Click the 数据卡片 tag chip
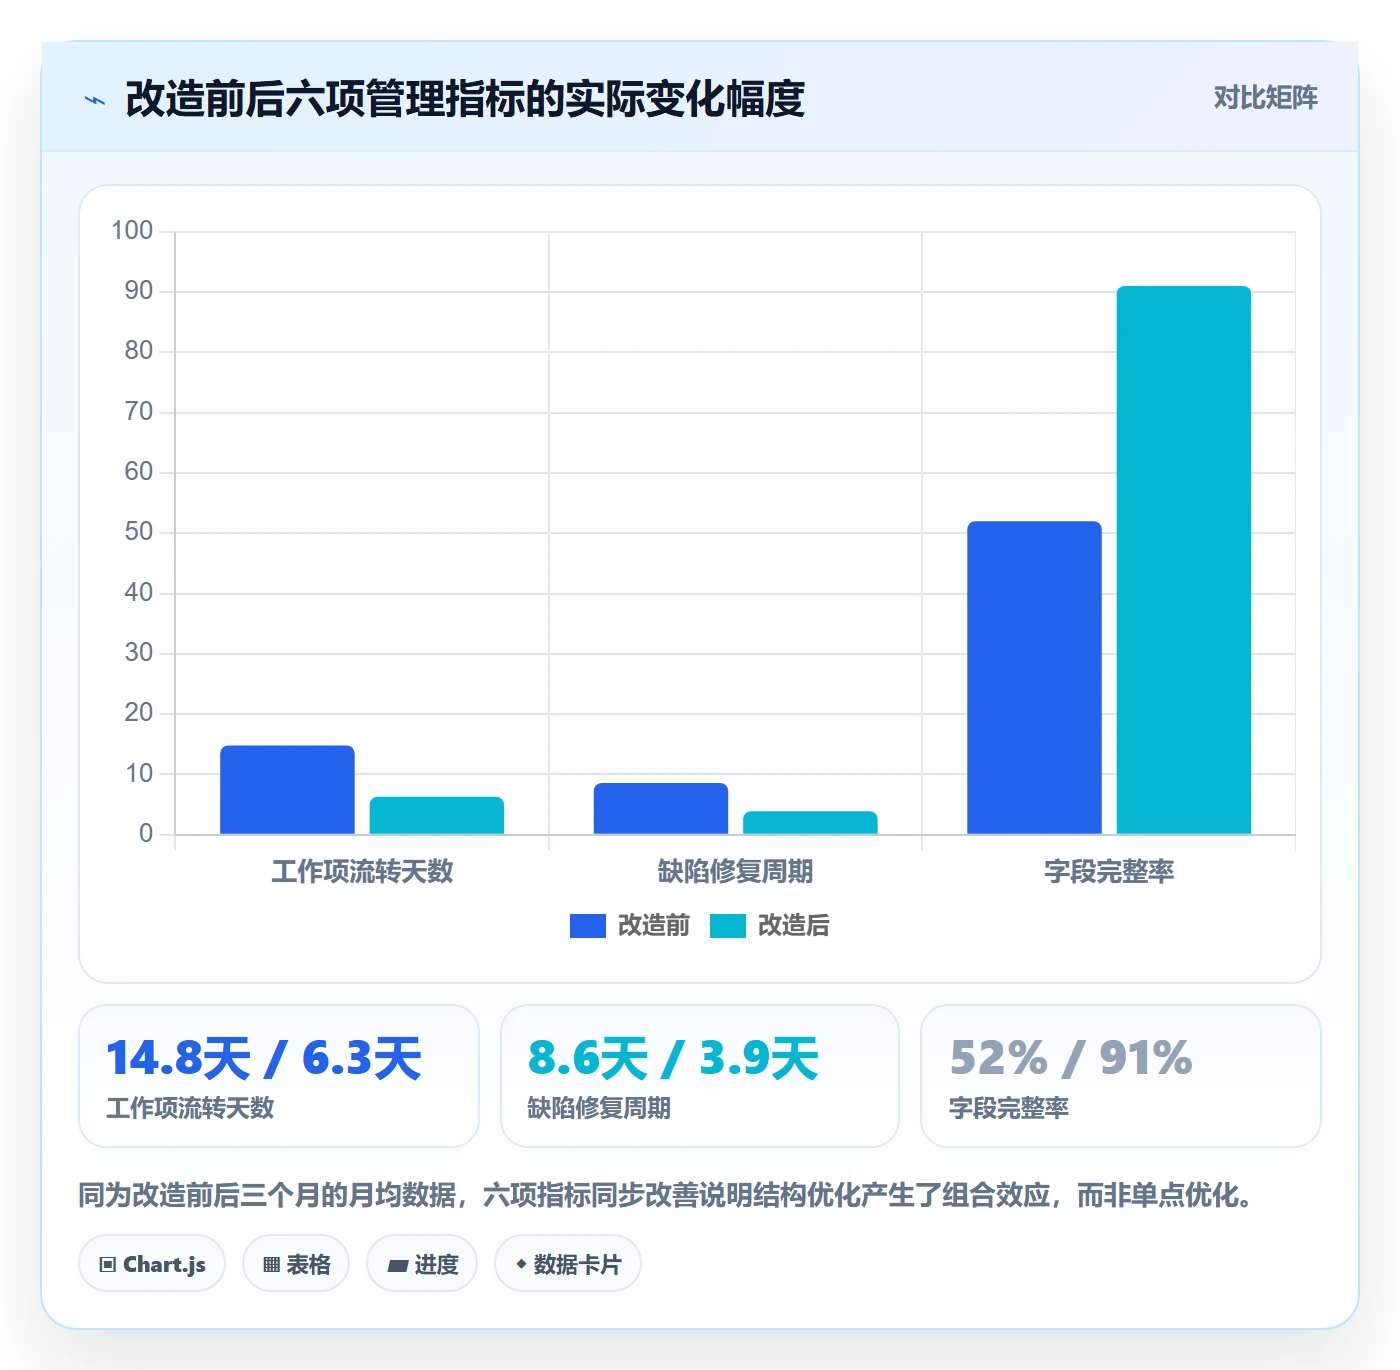1400x1370 pixels. pos(568,1264)
